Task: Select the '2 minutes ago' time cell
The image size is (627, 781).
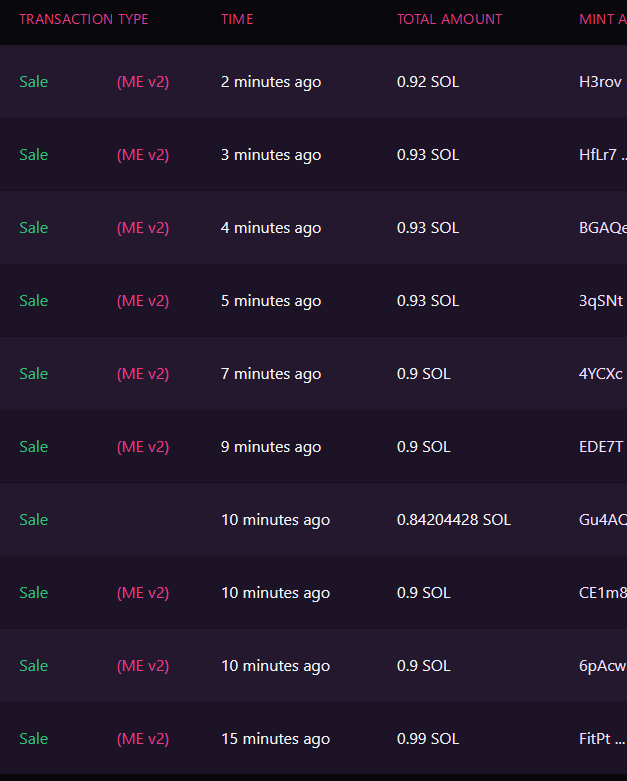Action: (271, 82)
